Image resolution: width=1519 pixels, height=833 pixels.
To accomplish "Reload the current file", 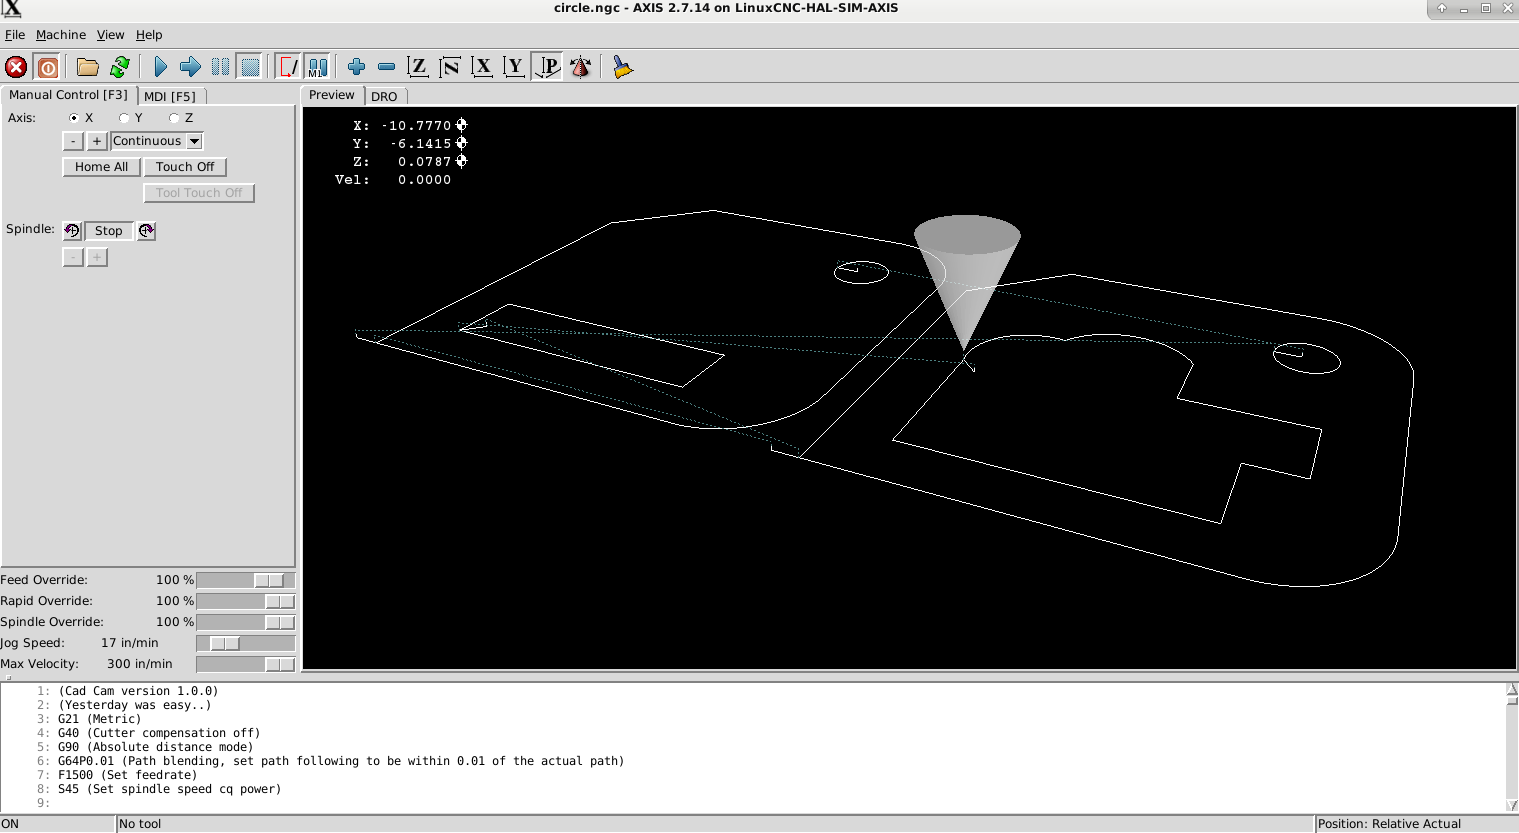I will pyautogui.click(x=120, y=67).
